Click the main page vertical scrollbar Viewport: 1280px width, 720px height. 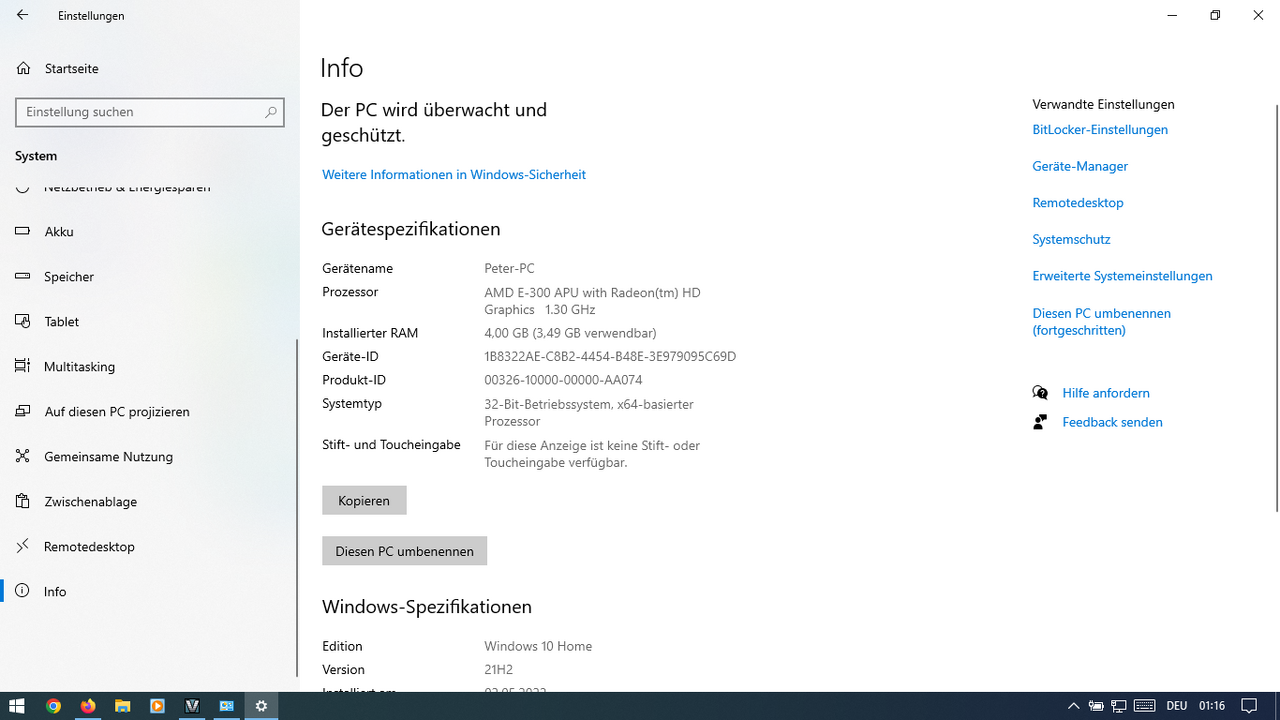tap(1276, 306)
